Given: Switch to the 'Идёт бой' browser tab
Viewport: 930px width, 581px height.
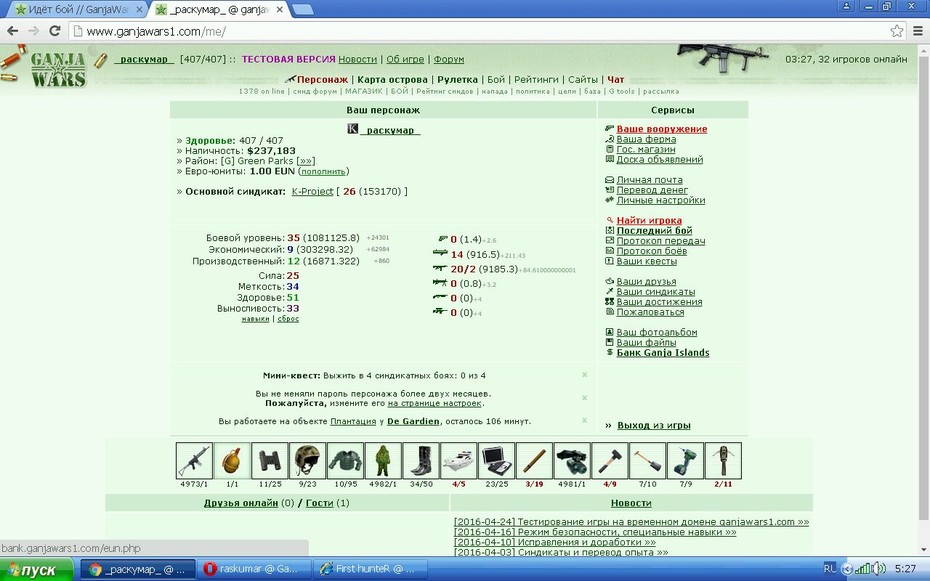Looking at the screenshot, I should point(74,9).
